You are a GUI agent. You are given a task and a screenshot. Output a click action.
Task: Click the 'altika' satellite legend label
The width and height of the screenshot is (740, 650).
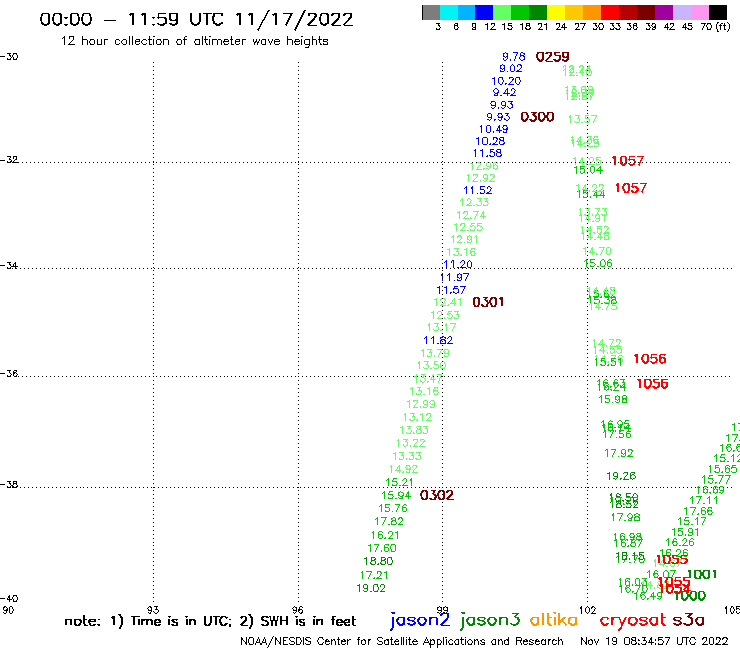click(x=554, y=620)
